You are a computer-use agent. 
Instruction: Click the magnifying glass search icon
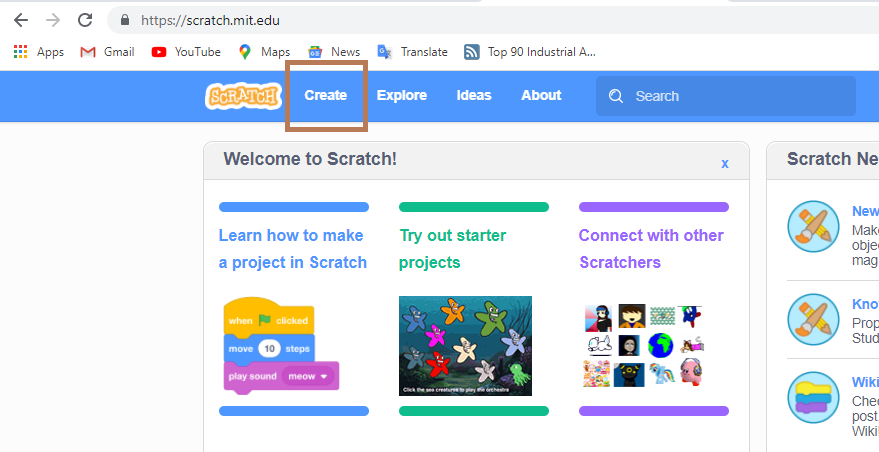click(616, 96)
